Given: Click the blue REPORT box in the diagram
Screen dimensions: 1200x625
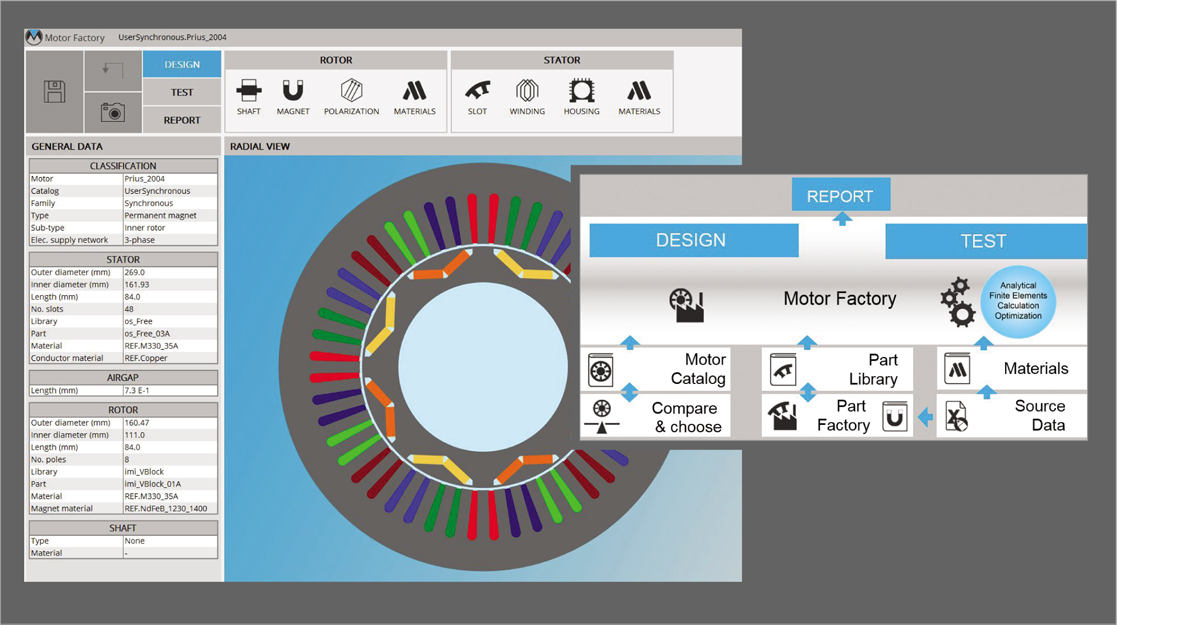Looking at the screenshot, I should click(840, 196).
